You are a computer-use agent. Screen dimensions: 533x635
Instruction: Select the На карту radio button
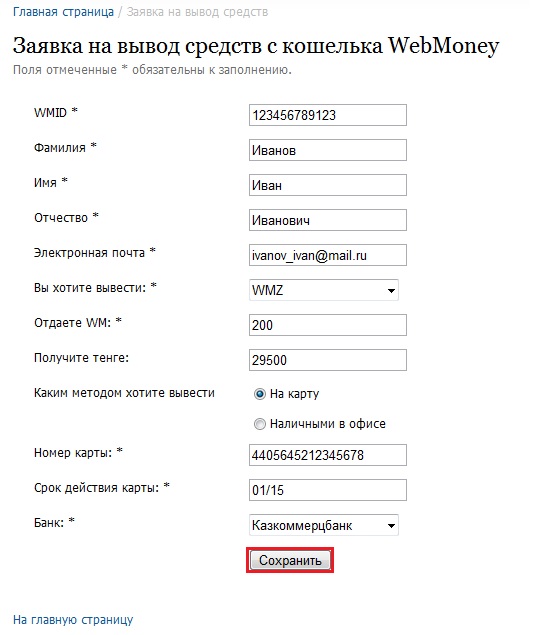click(x=260, y=394)
